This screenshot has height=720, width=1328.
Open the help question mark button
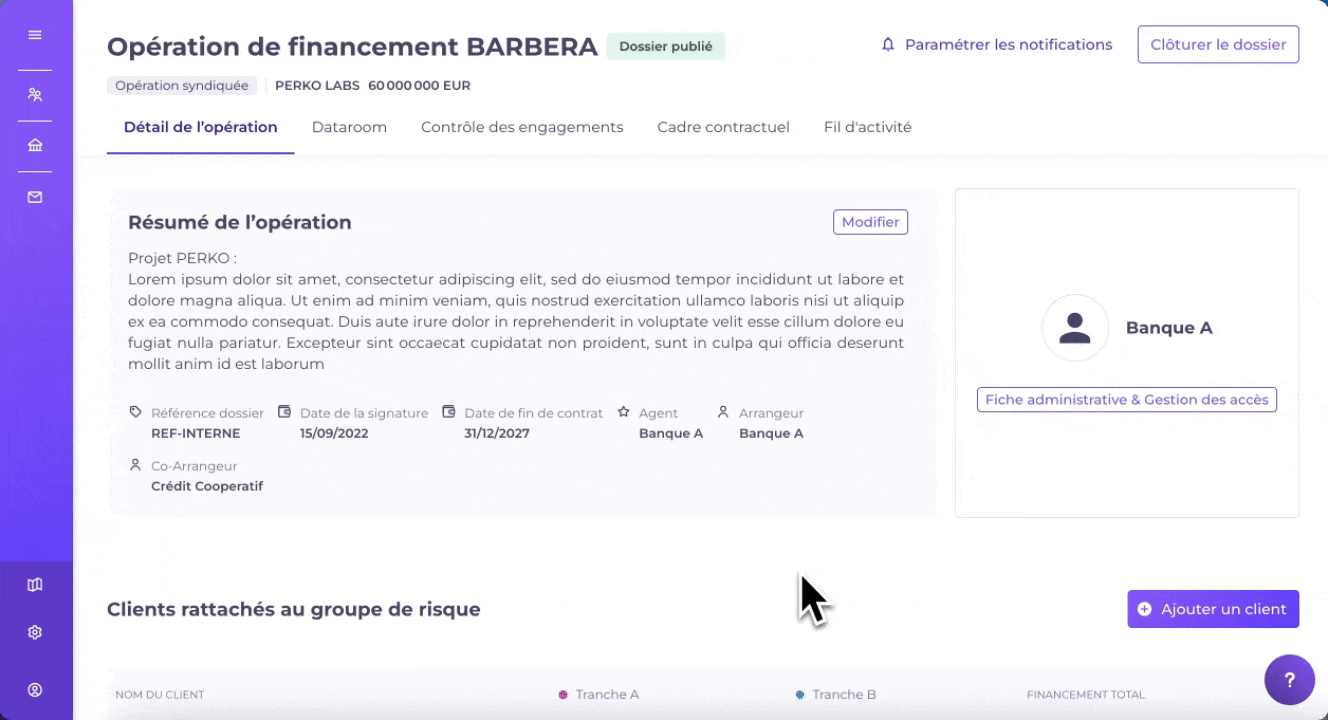tap(1289, 680)
